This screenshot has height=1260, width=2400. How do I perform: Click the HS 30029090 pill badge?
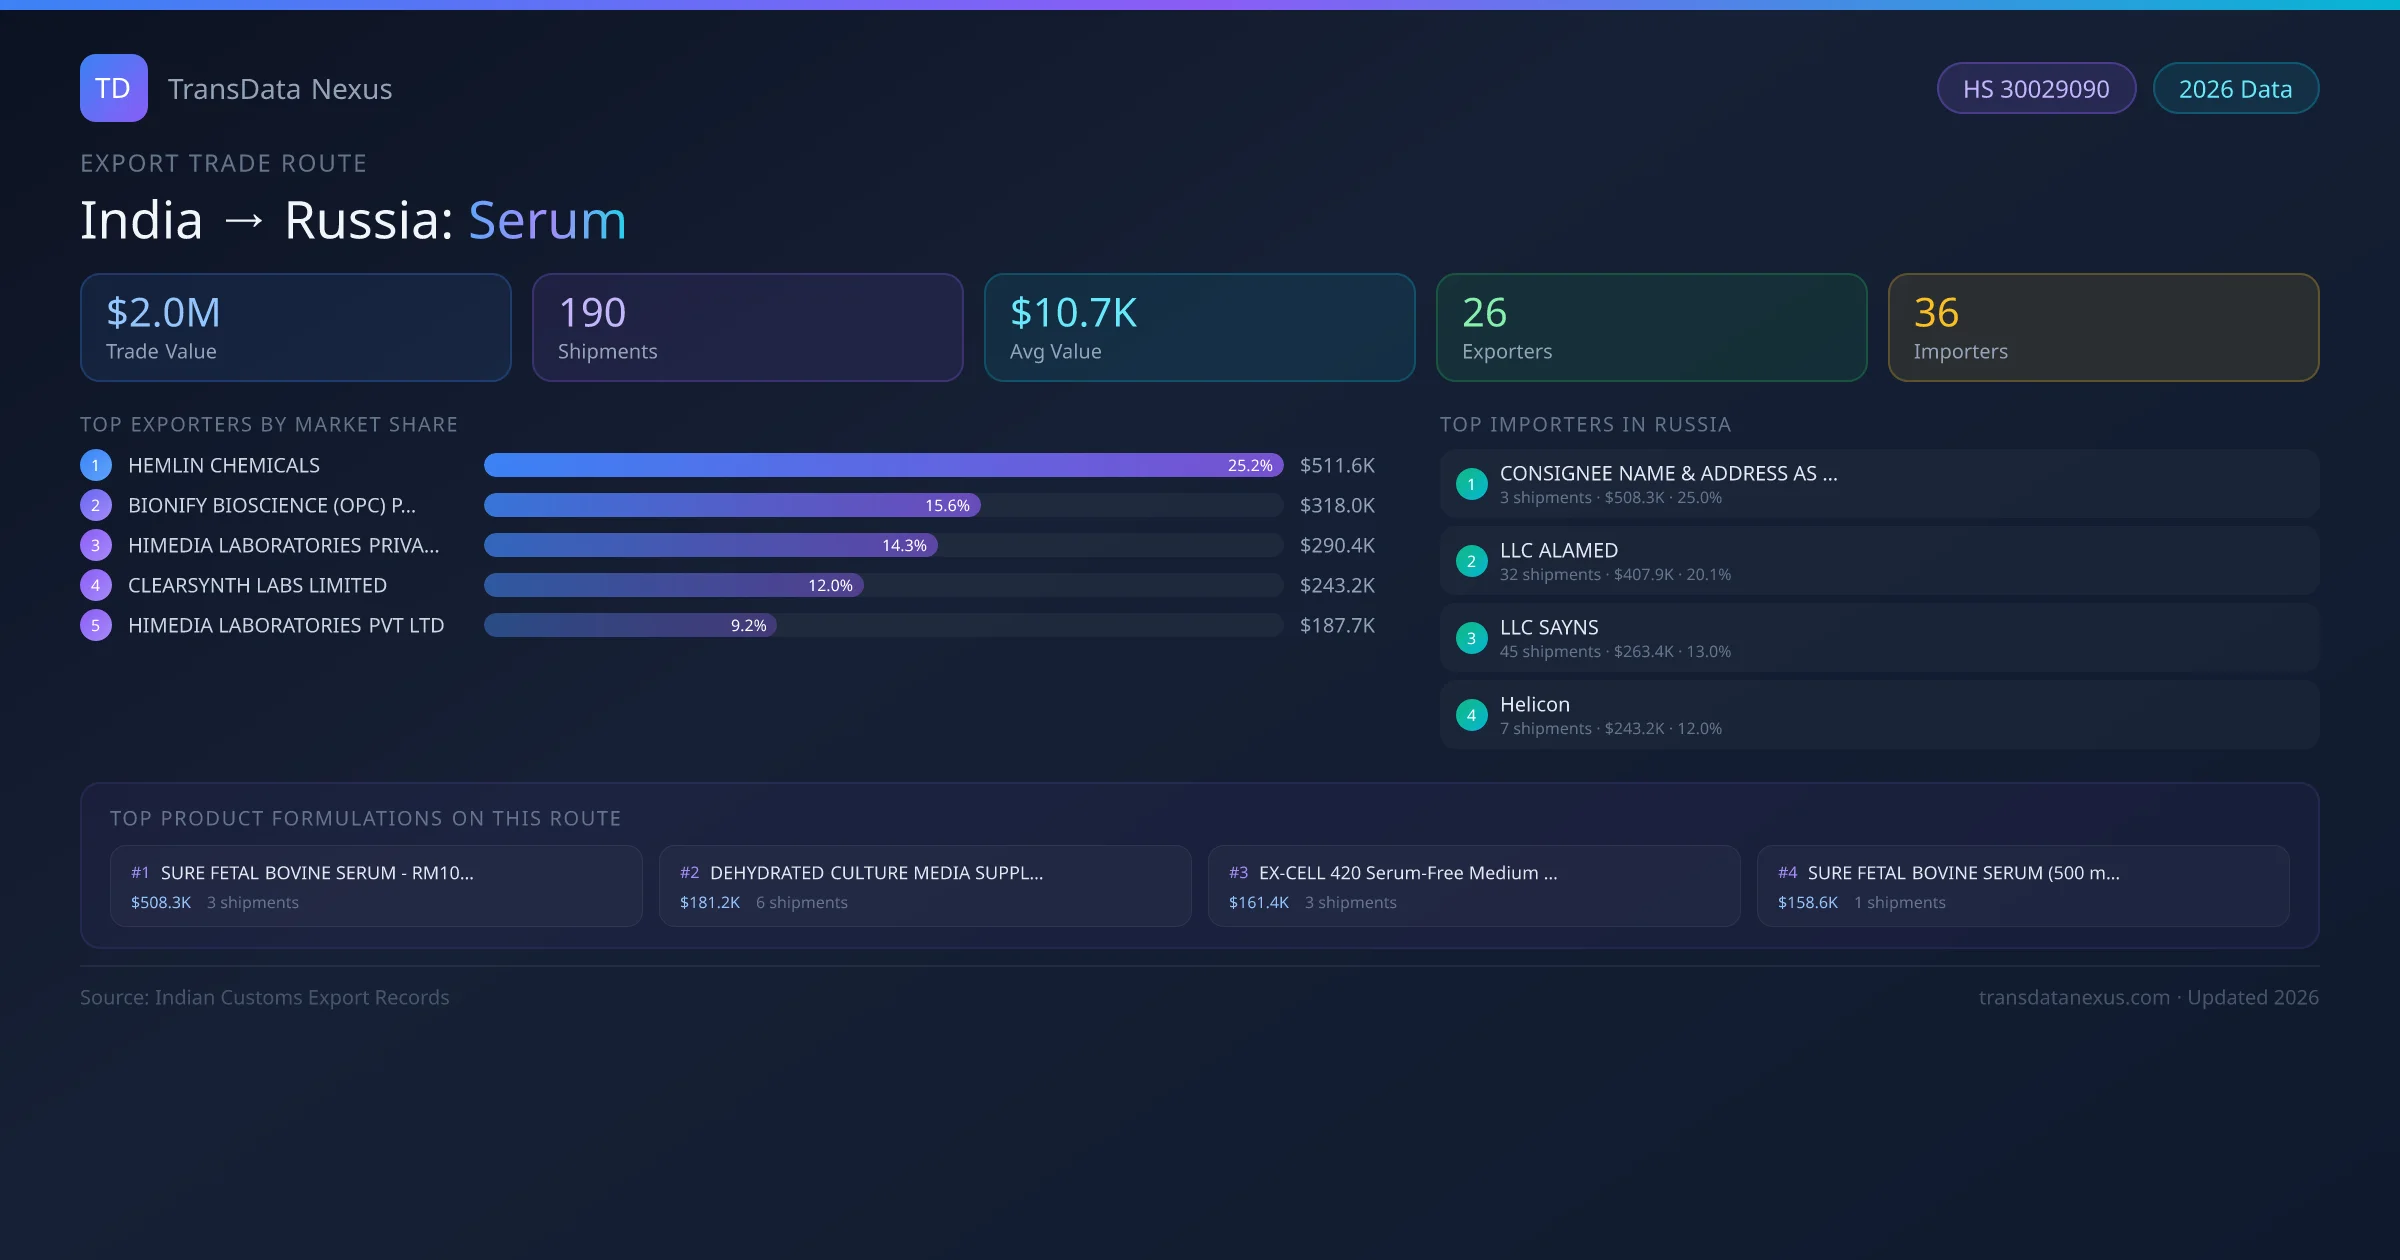[2035, 89]
